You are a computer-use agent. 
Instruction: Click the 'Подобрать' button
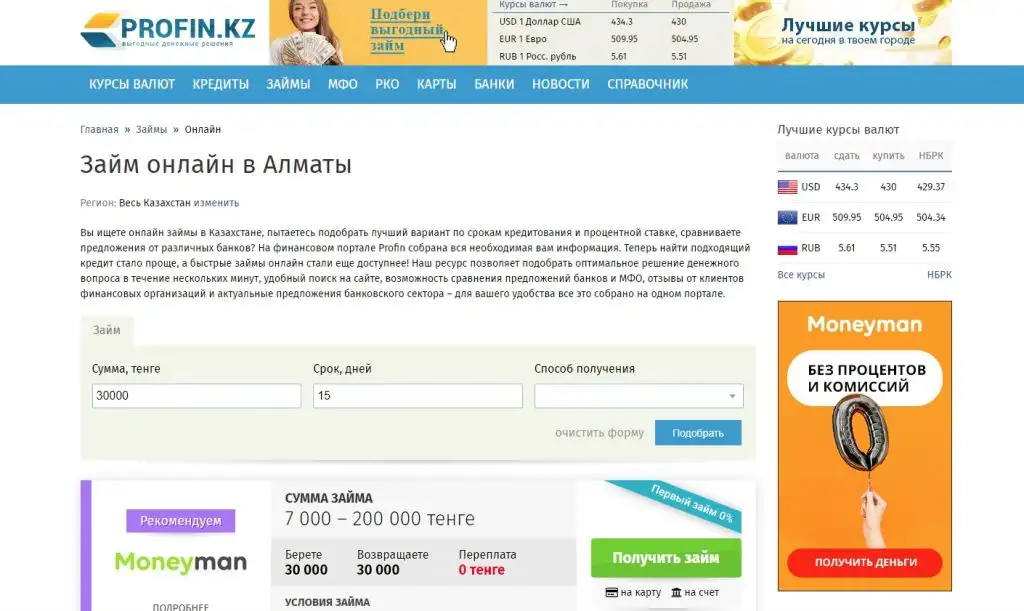[x=698, y=433]
